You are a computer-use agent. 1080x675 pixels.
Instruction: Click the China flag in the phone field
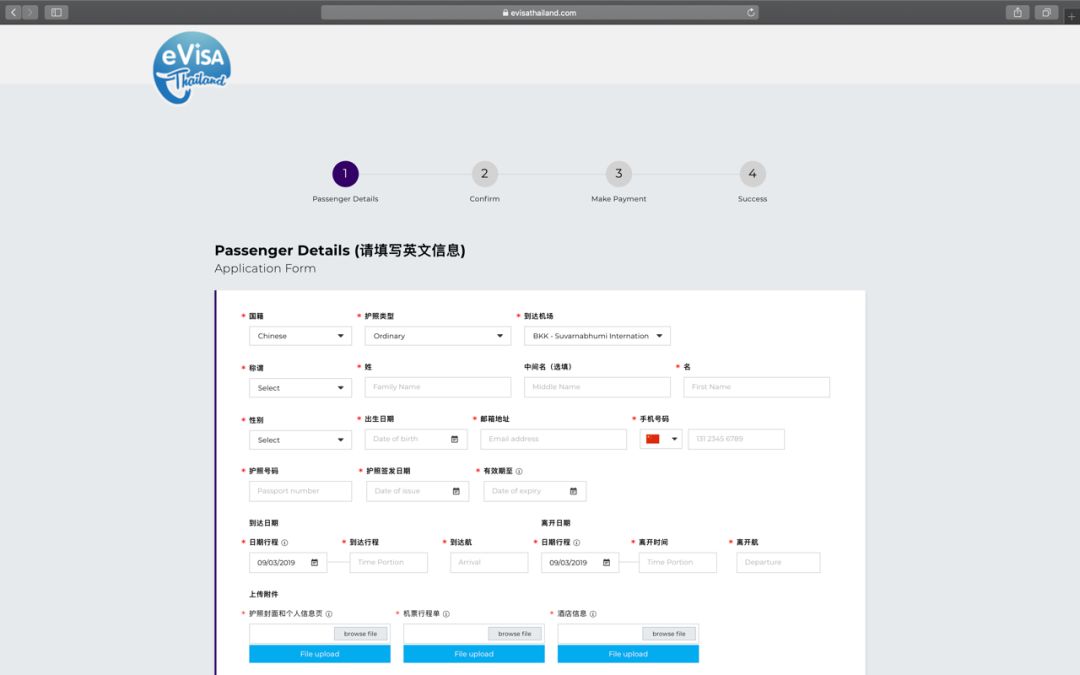click(x=652, y=439)
